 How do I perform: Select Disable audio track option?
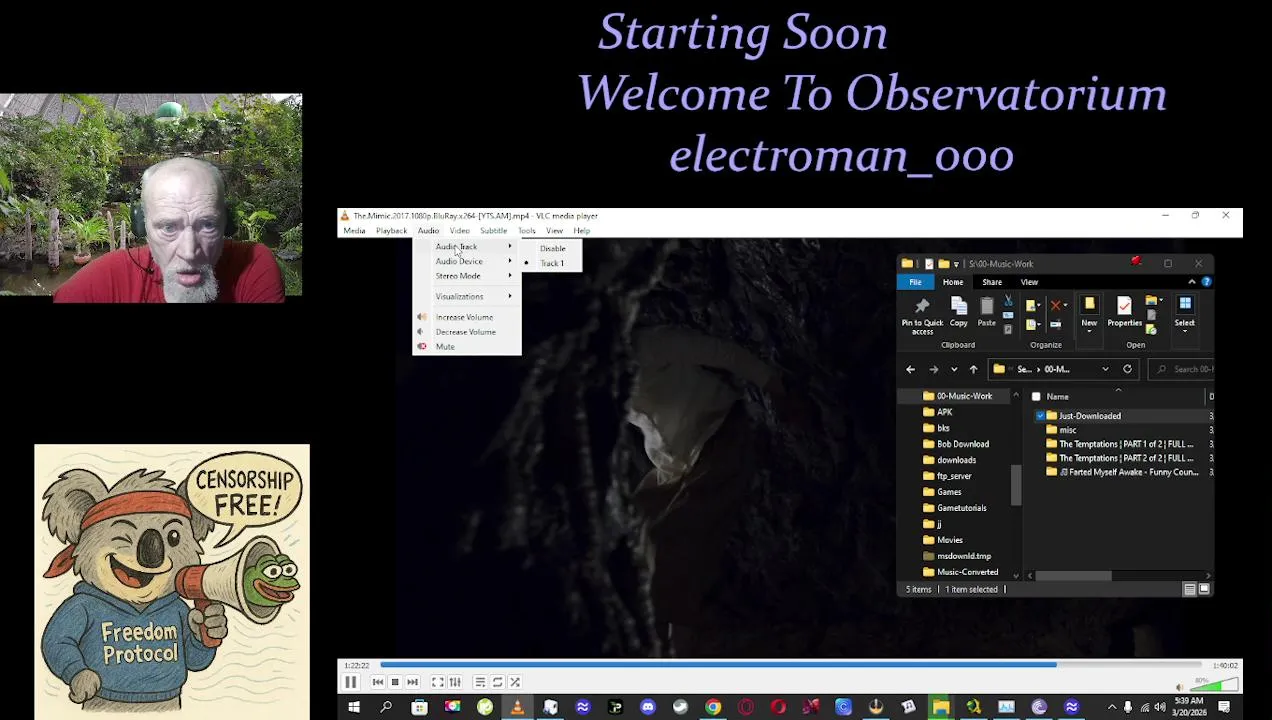pos(552,249)
